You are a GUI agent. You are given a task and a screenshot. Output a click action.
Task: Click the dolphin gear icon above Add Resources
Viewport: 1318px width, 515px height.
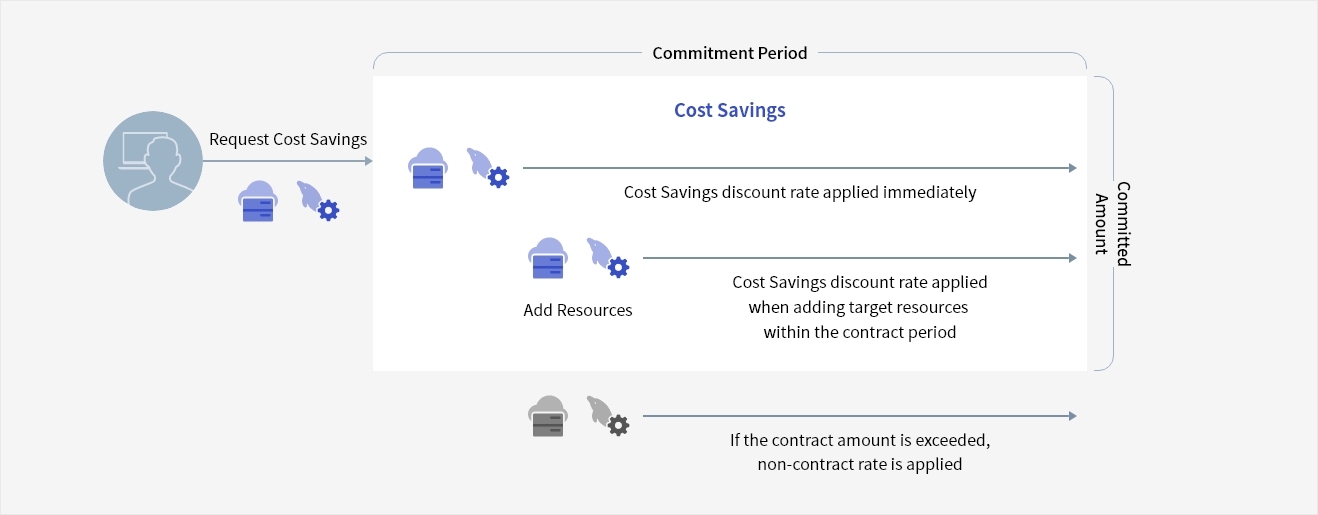[608, 258]
